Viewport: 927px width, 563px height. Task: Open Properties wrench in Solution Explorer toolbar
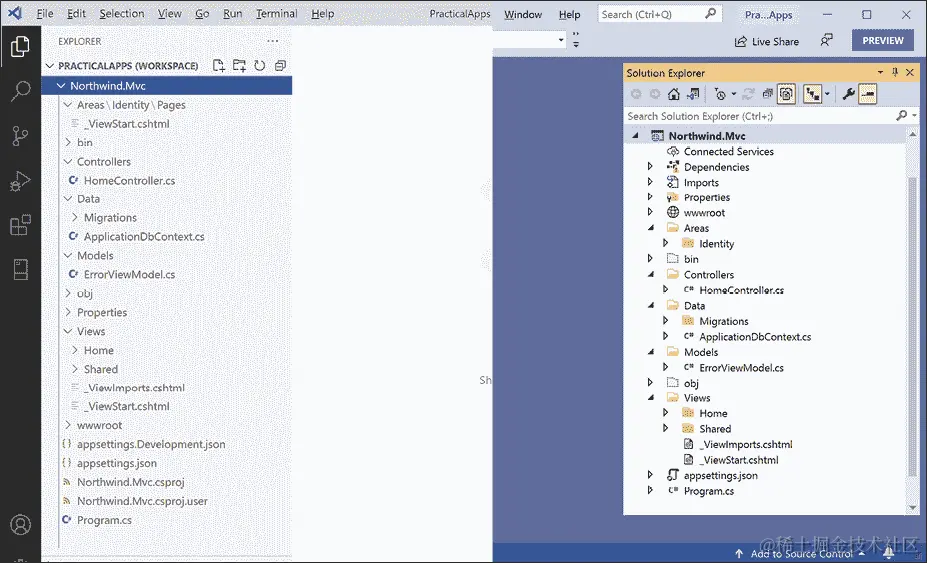pyautogui.click(x=848, y=94)
